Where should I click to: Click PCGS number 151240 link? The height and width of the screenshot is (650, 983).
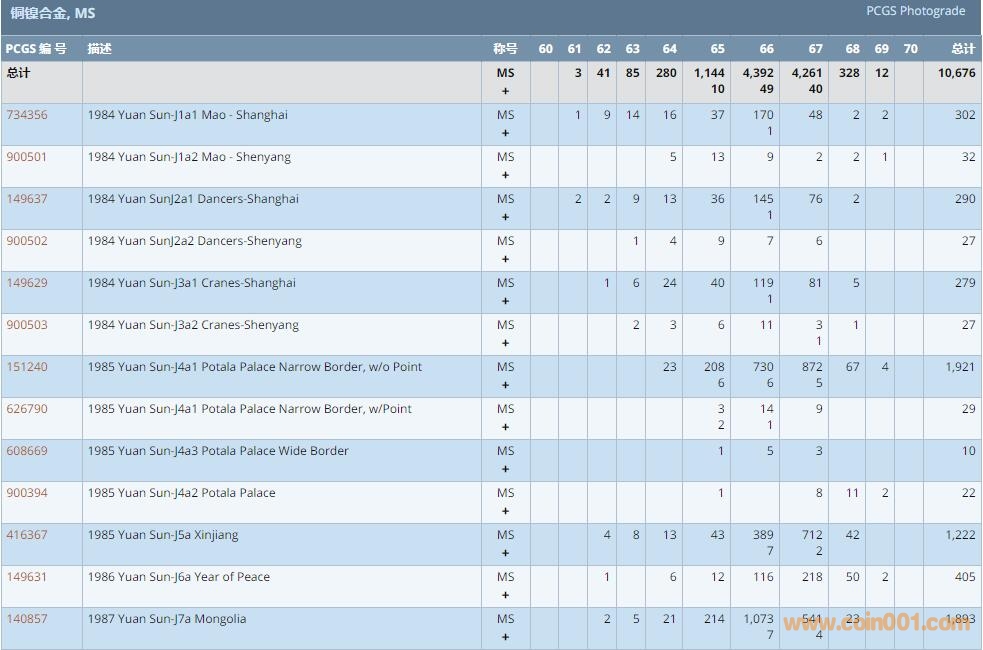pos(27,367)
